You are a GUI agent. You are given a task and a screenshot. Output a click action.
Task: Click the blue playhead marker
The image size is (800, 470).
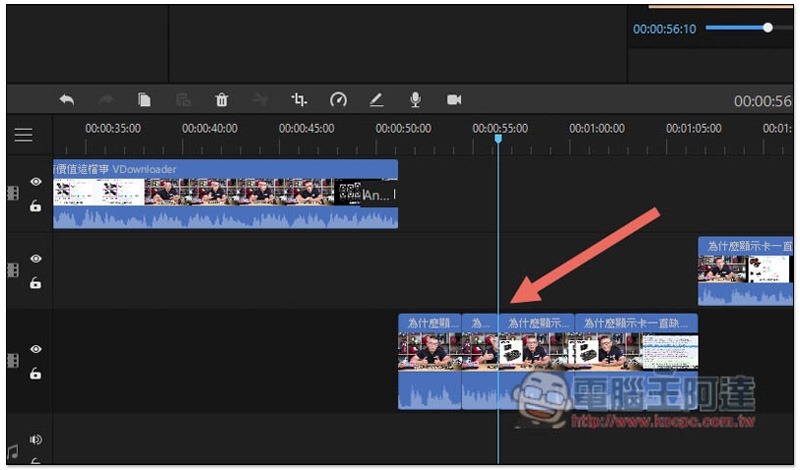point(498,138)
